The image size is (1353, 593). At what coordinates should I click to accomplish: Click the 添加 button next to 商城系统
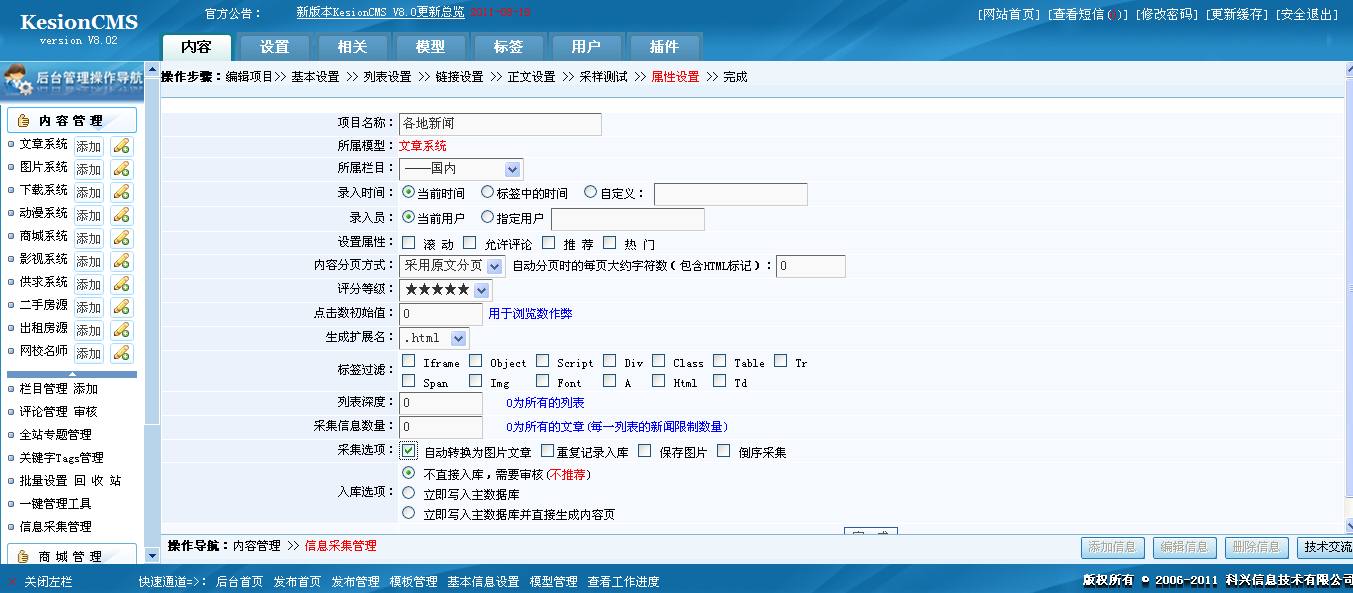89,238
